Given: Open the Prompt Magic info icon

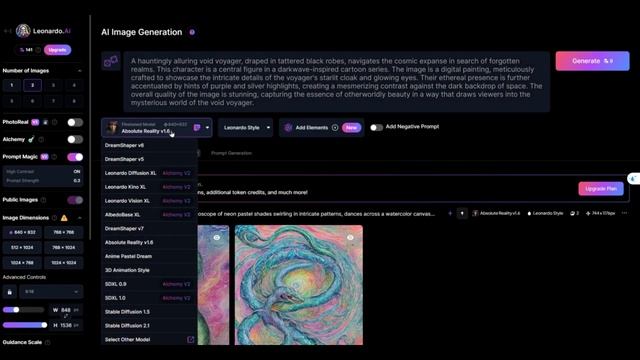Looking at the screenshot, I should click(54, 157).
